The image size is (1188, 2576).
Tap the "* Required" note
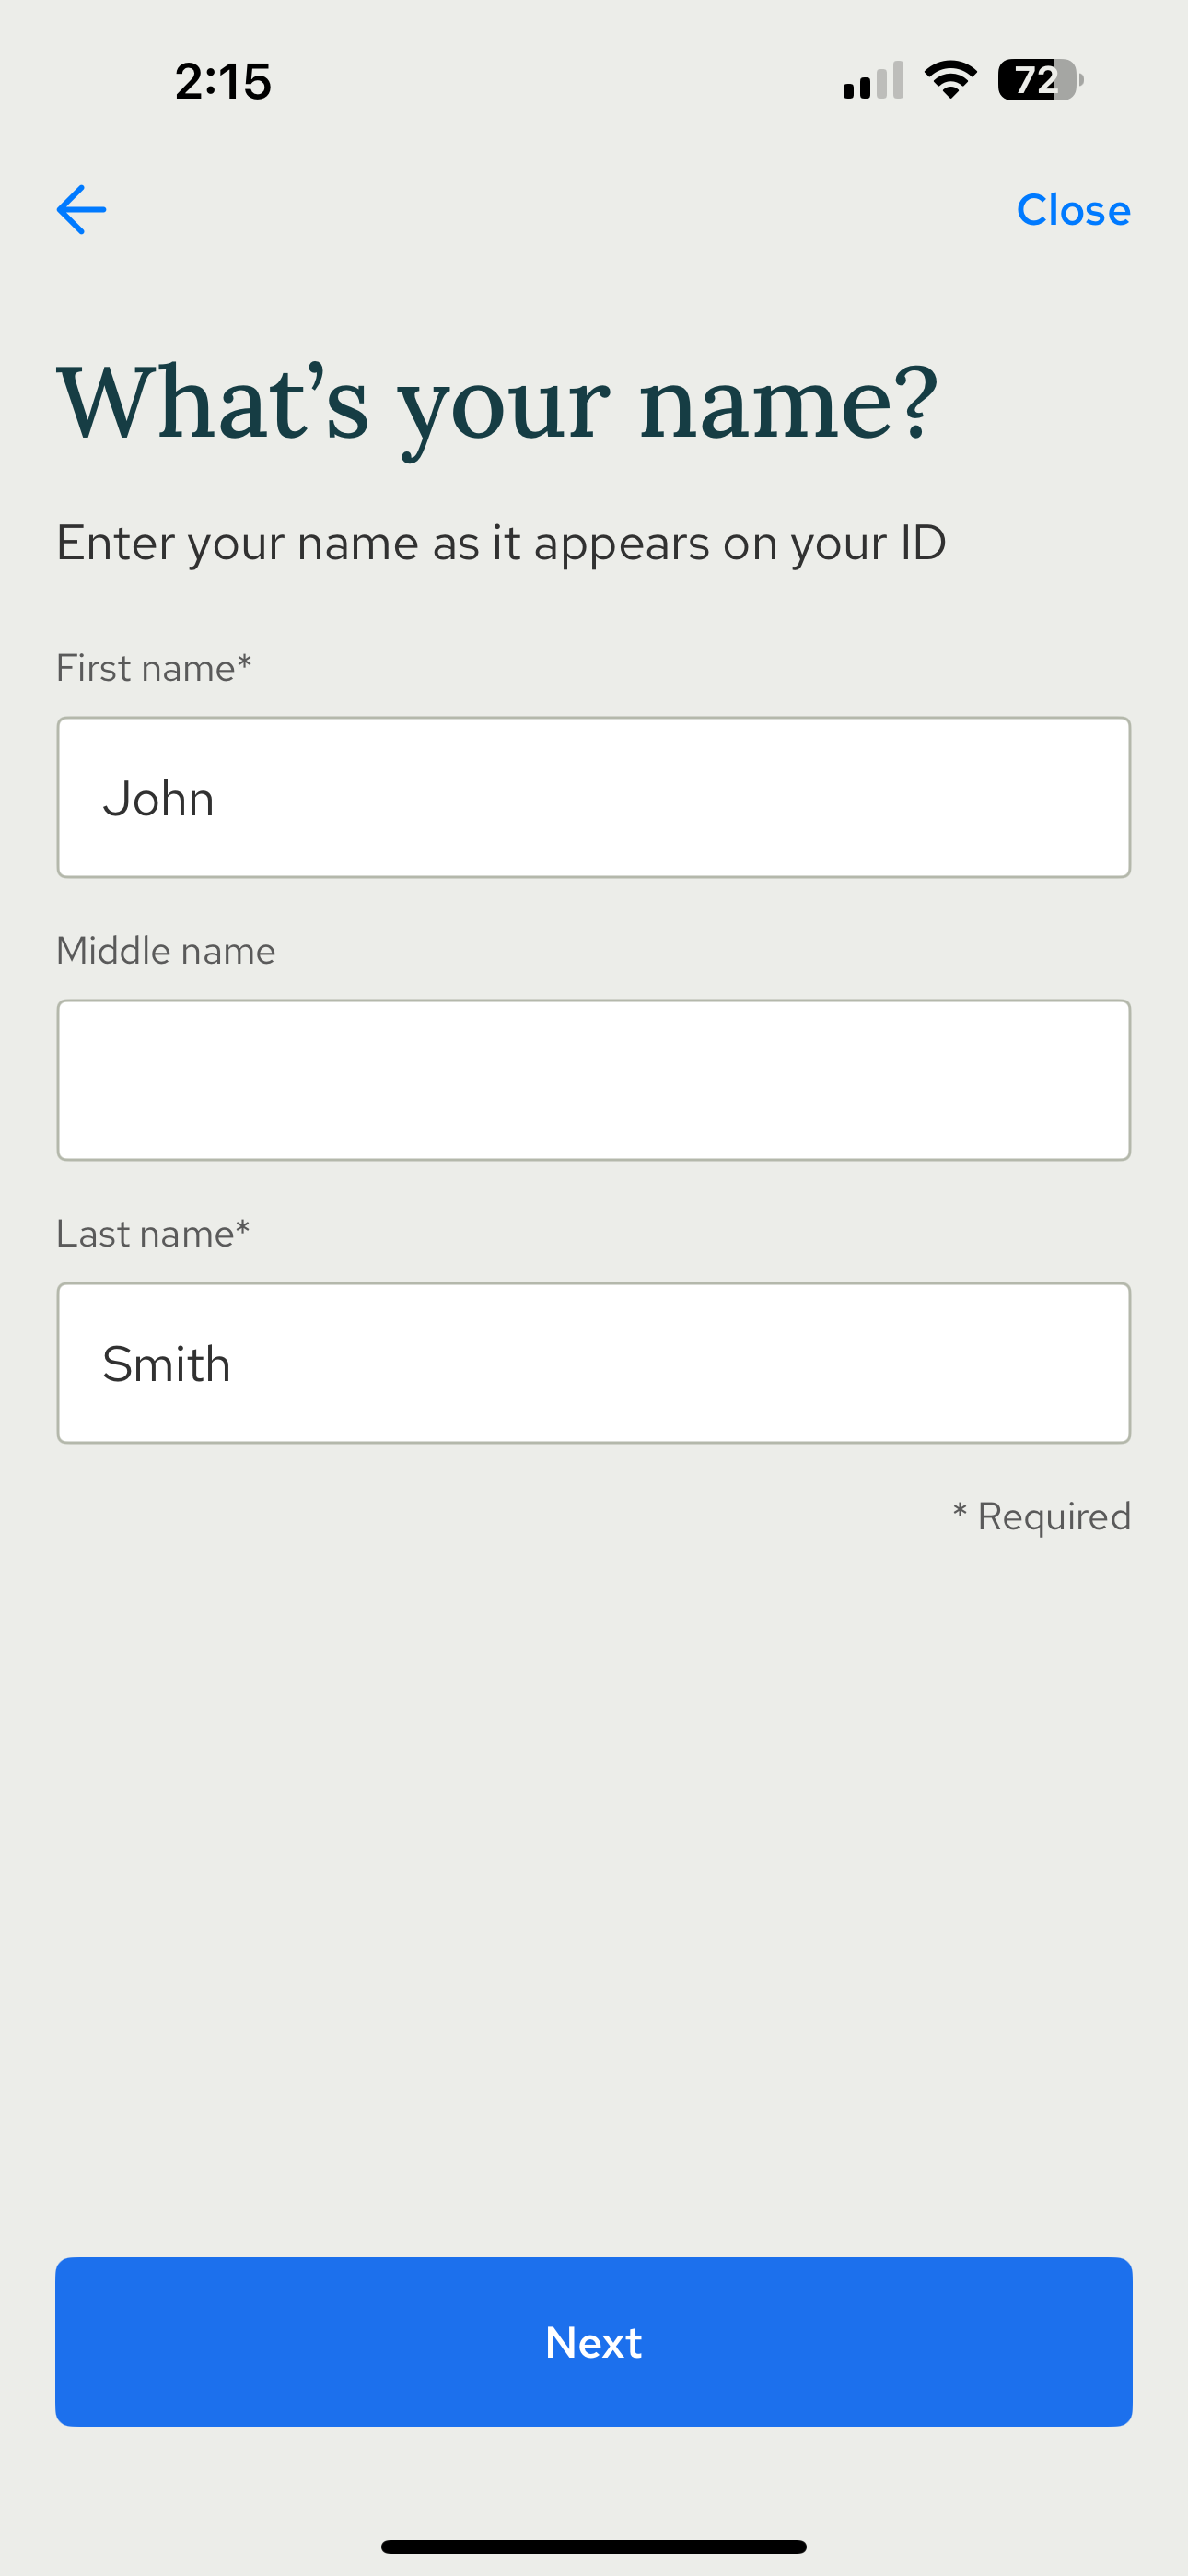[1042, 1516]
